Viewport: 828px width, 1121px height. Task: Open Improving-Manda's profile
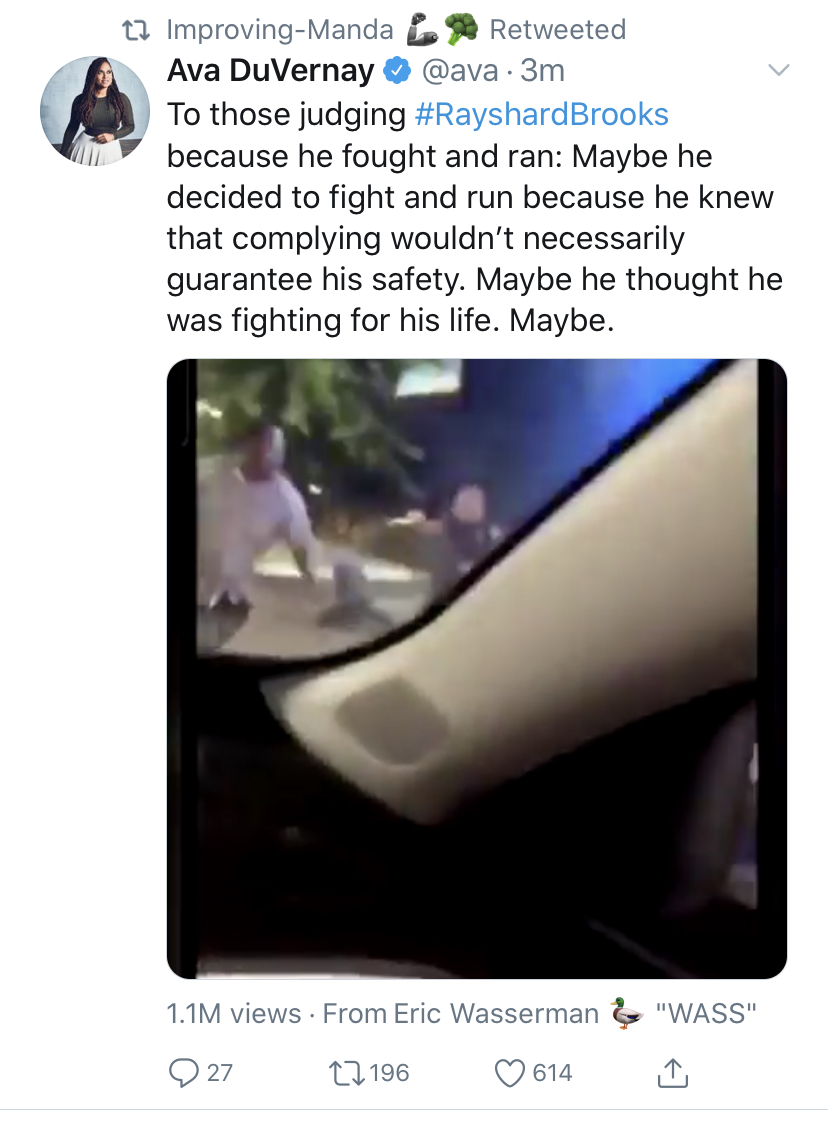[x=280, y=29]
